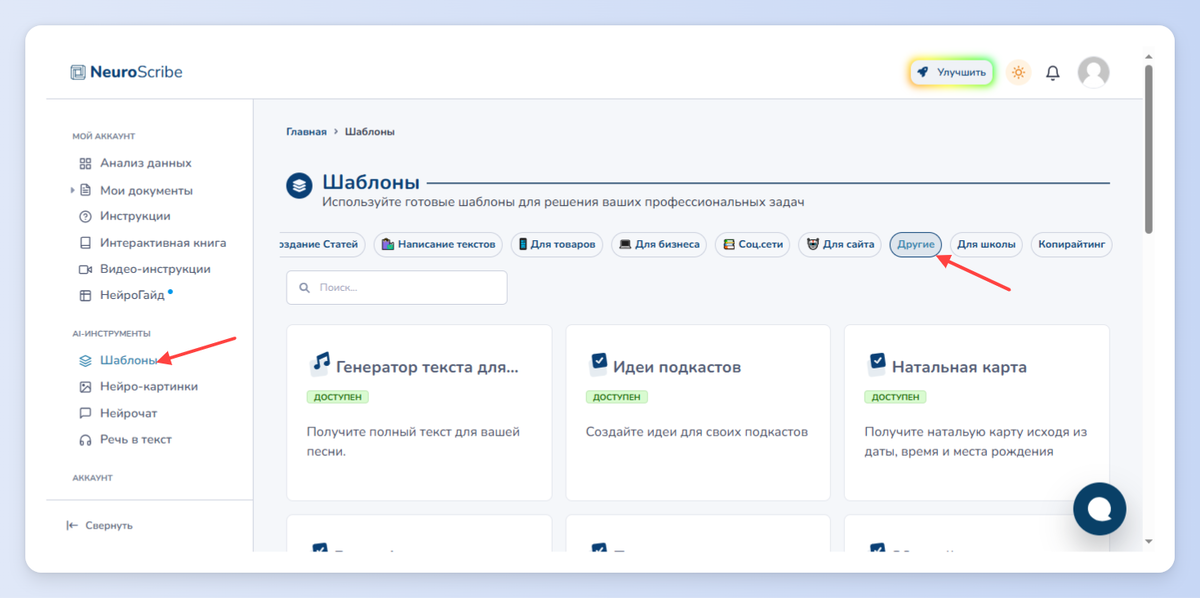The height and width of the screenshot is (598, 1200).
Task: Select Для товаров category tab
Action: click(x=557, y=244)
